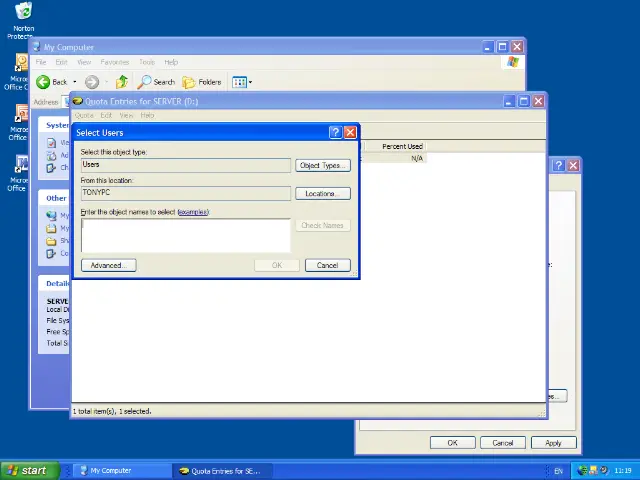Click the Select Users help question-mark icon

[x=335, y=132]
